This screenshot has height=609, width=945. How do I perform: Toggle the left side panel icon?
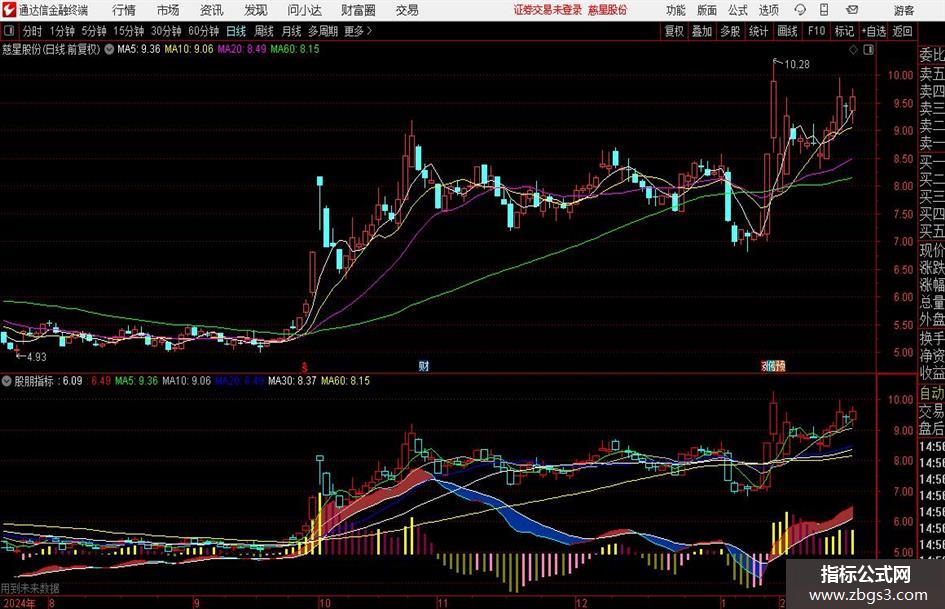9,30
